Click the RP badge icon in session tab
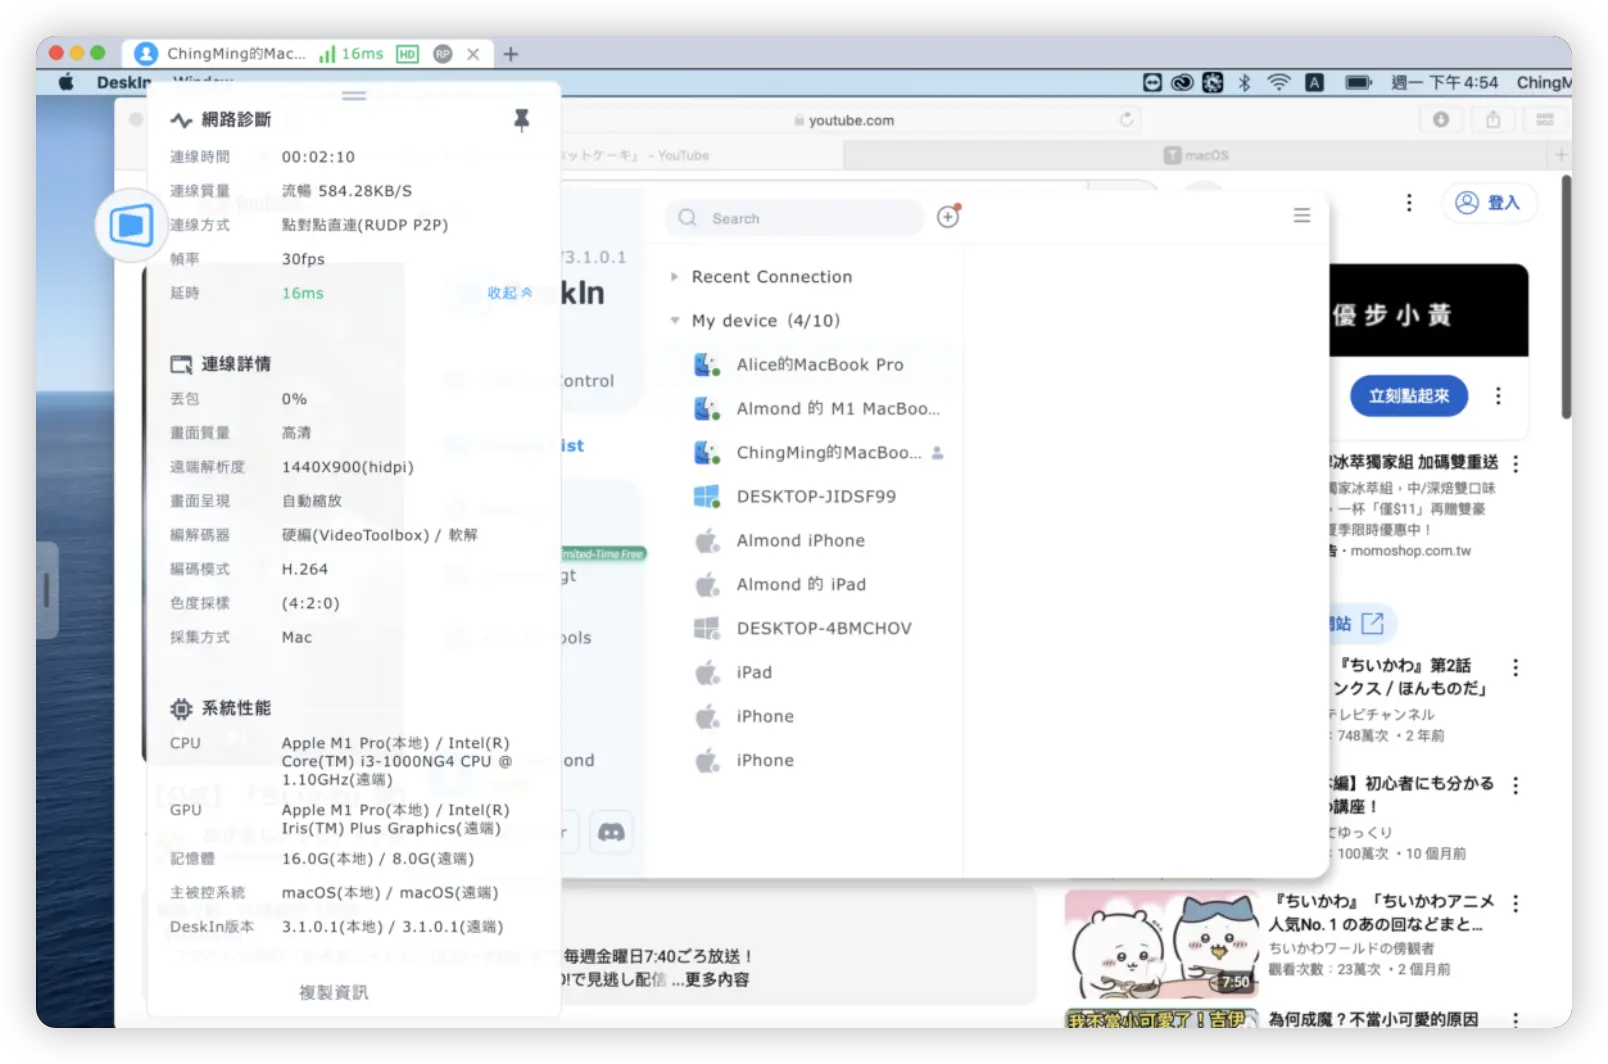 [x=443, y=54]
